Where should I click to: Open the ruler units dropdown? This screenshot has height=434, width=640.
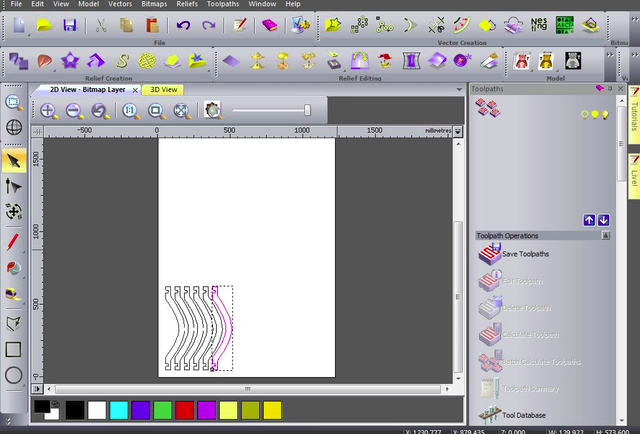tap(458, 131)
